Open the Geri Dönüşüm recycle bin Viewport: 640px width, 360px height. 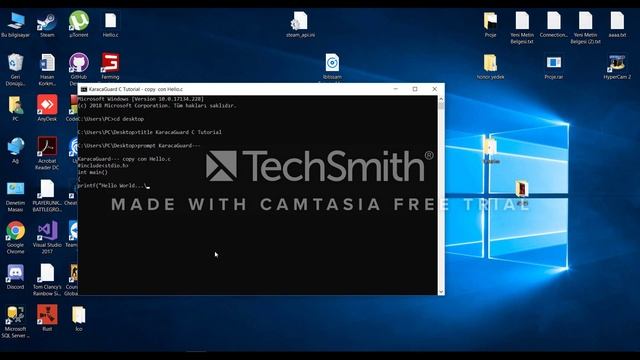click(16, 70)
